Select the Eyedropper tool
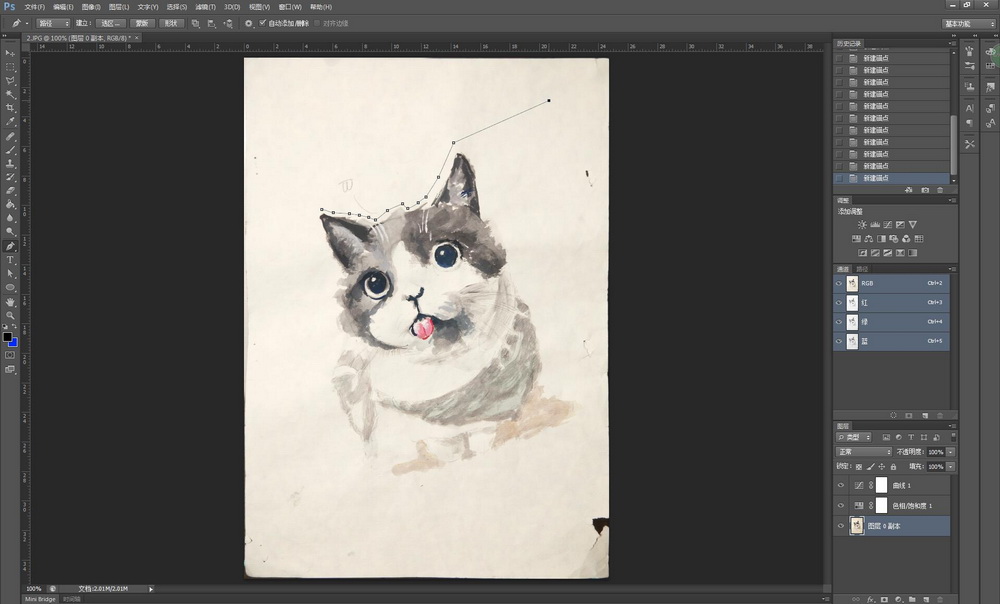The width and height of the screenshot is (1000, 604). tap(10, 122)
